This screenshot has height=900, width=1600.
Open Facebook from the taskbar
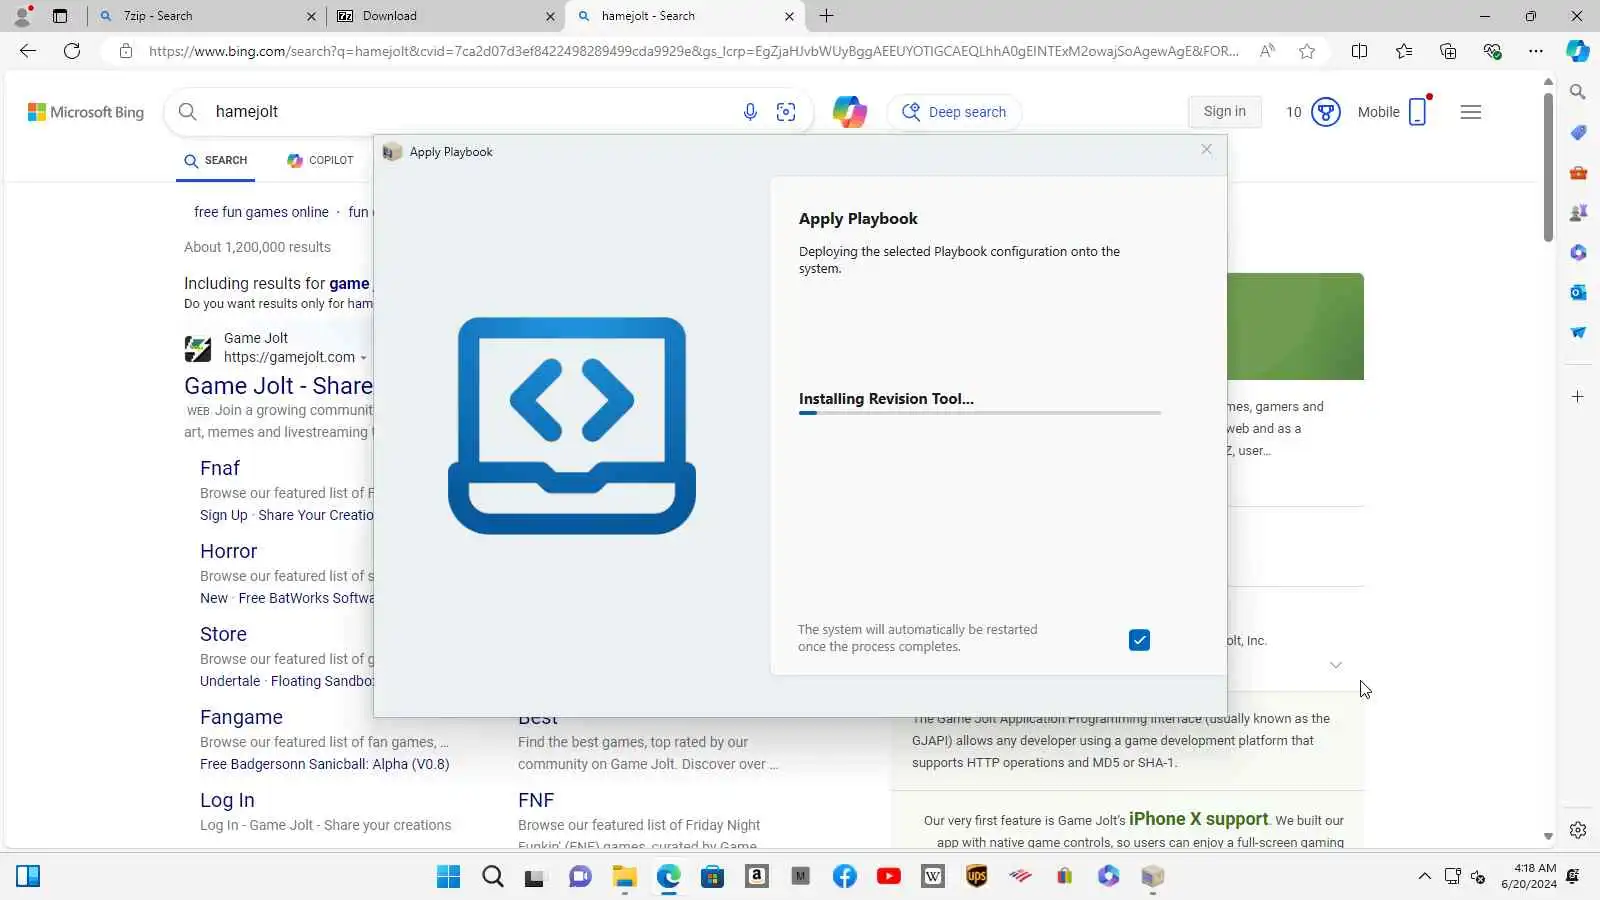point(845,877)
